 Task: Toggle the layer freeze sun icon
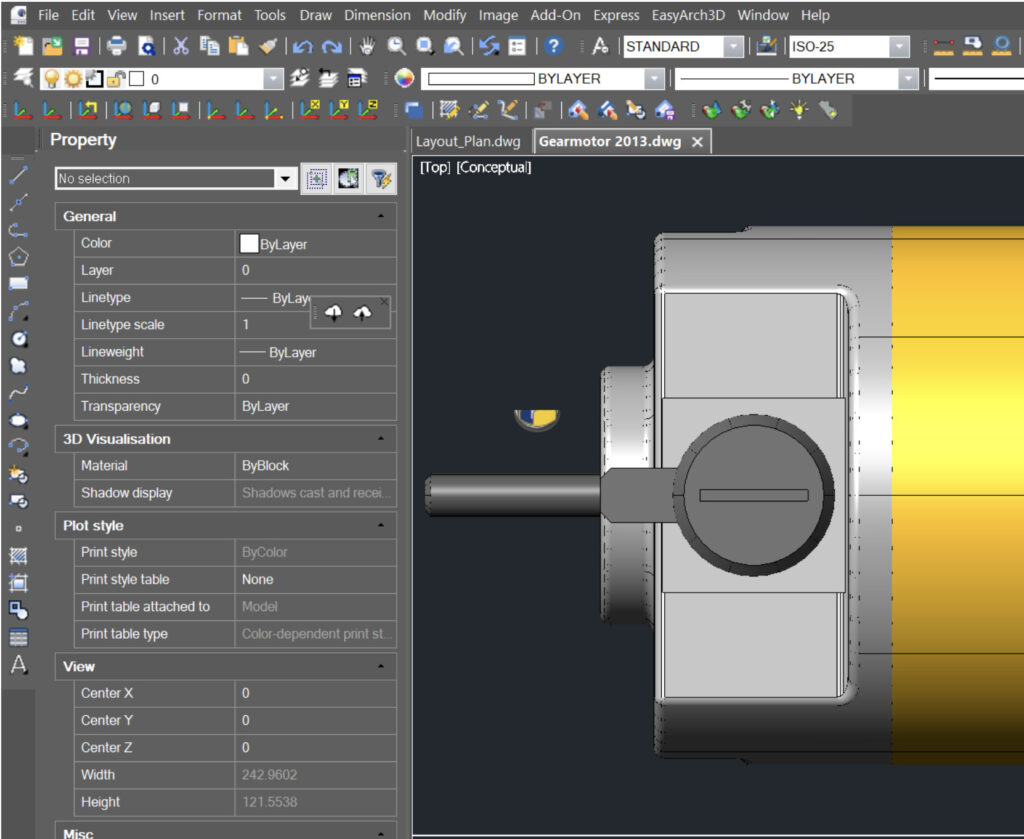point(72,79)
